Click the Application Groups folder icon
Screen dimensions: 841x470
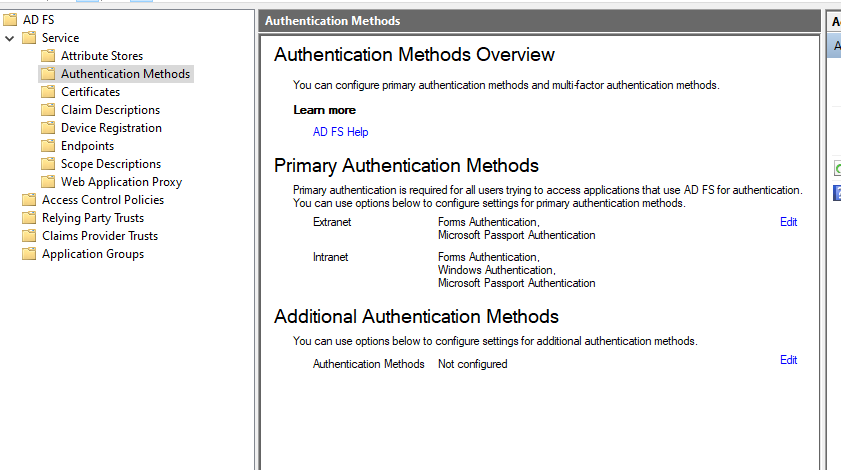point(30,254)
